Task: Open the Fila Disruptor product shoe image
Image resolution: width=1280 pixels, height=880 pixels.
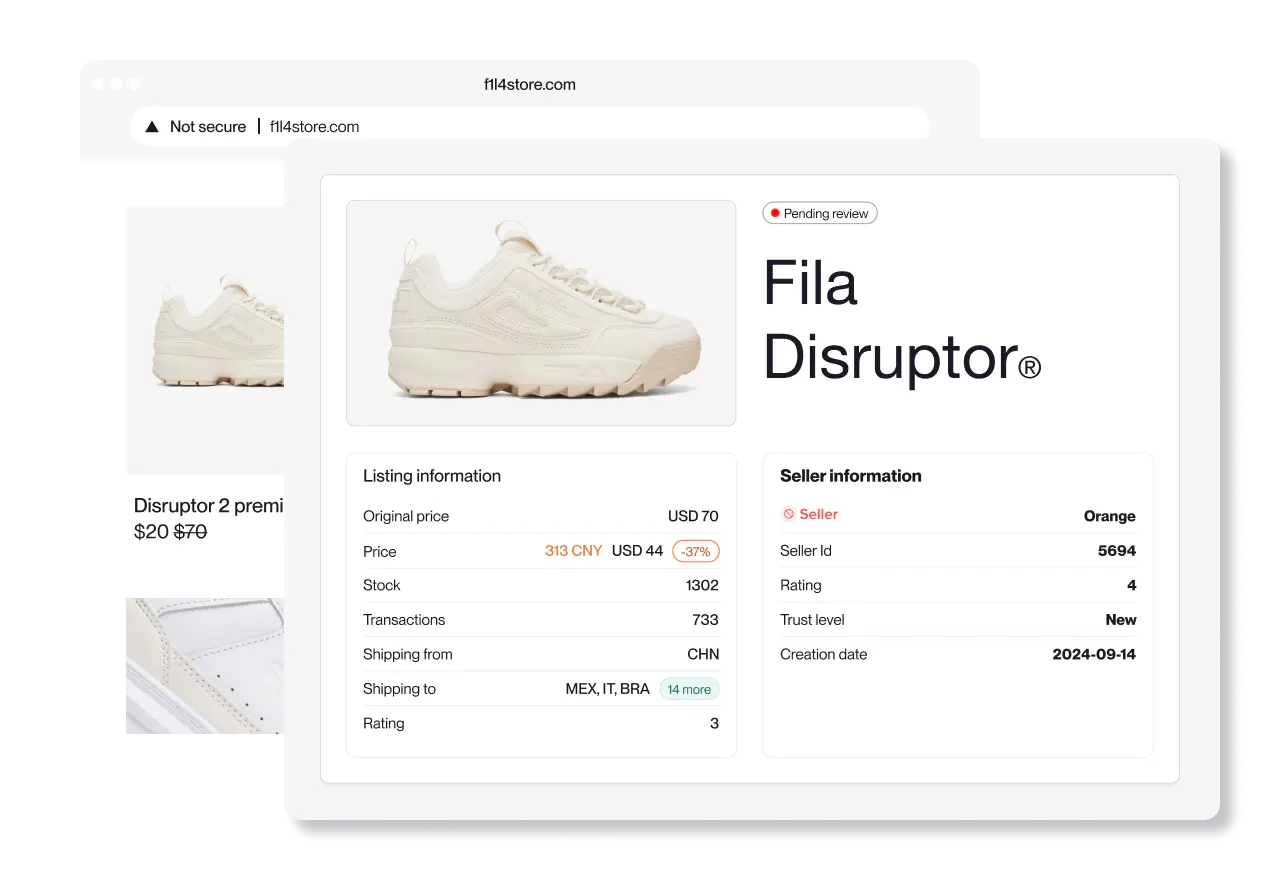Action: pos(541,313)
